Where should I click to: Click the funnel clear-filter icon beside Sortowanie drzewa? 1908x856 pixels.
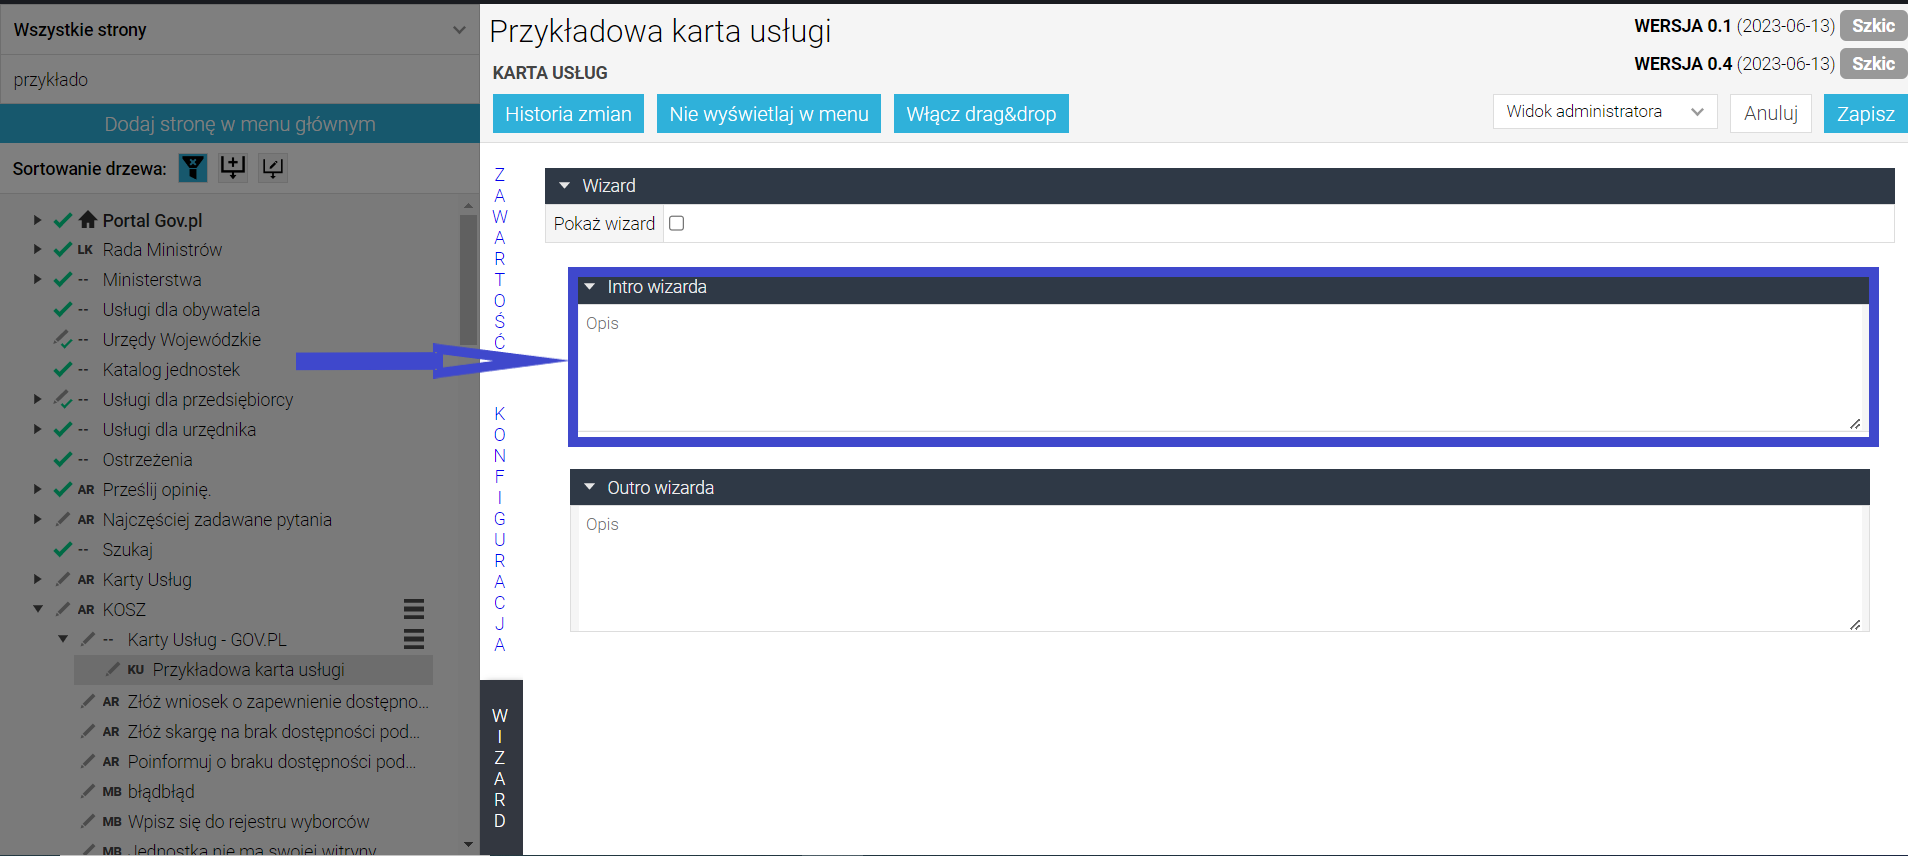193,168
